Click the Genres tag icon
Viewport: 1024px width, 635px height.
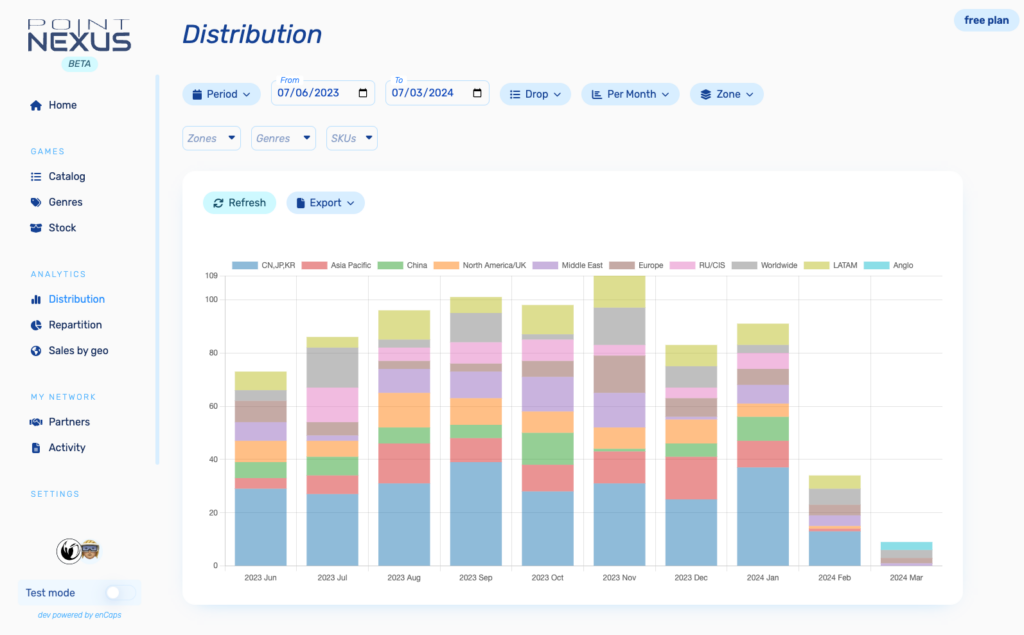pos(36,202)
